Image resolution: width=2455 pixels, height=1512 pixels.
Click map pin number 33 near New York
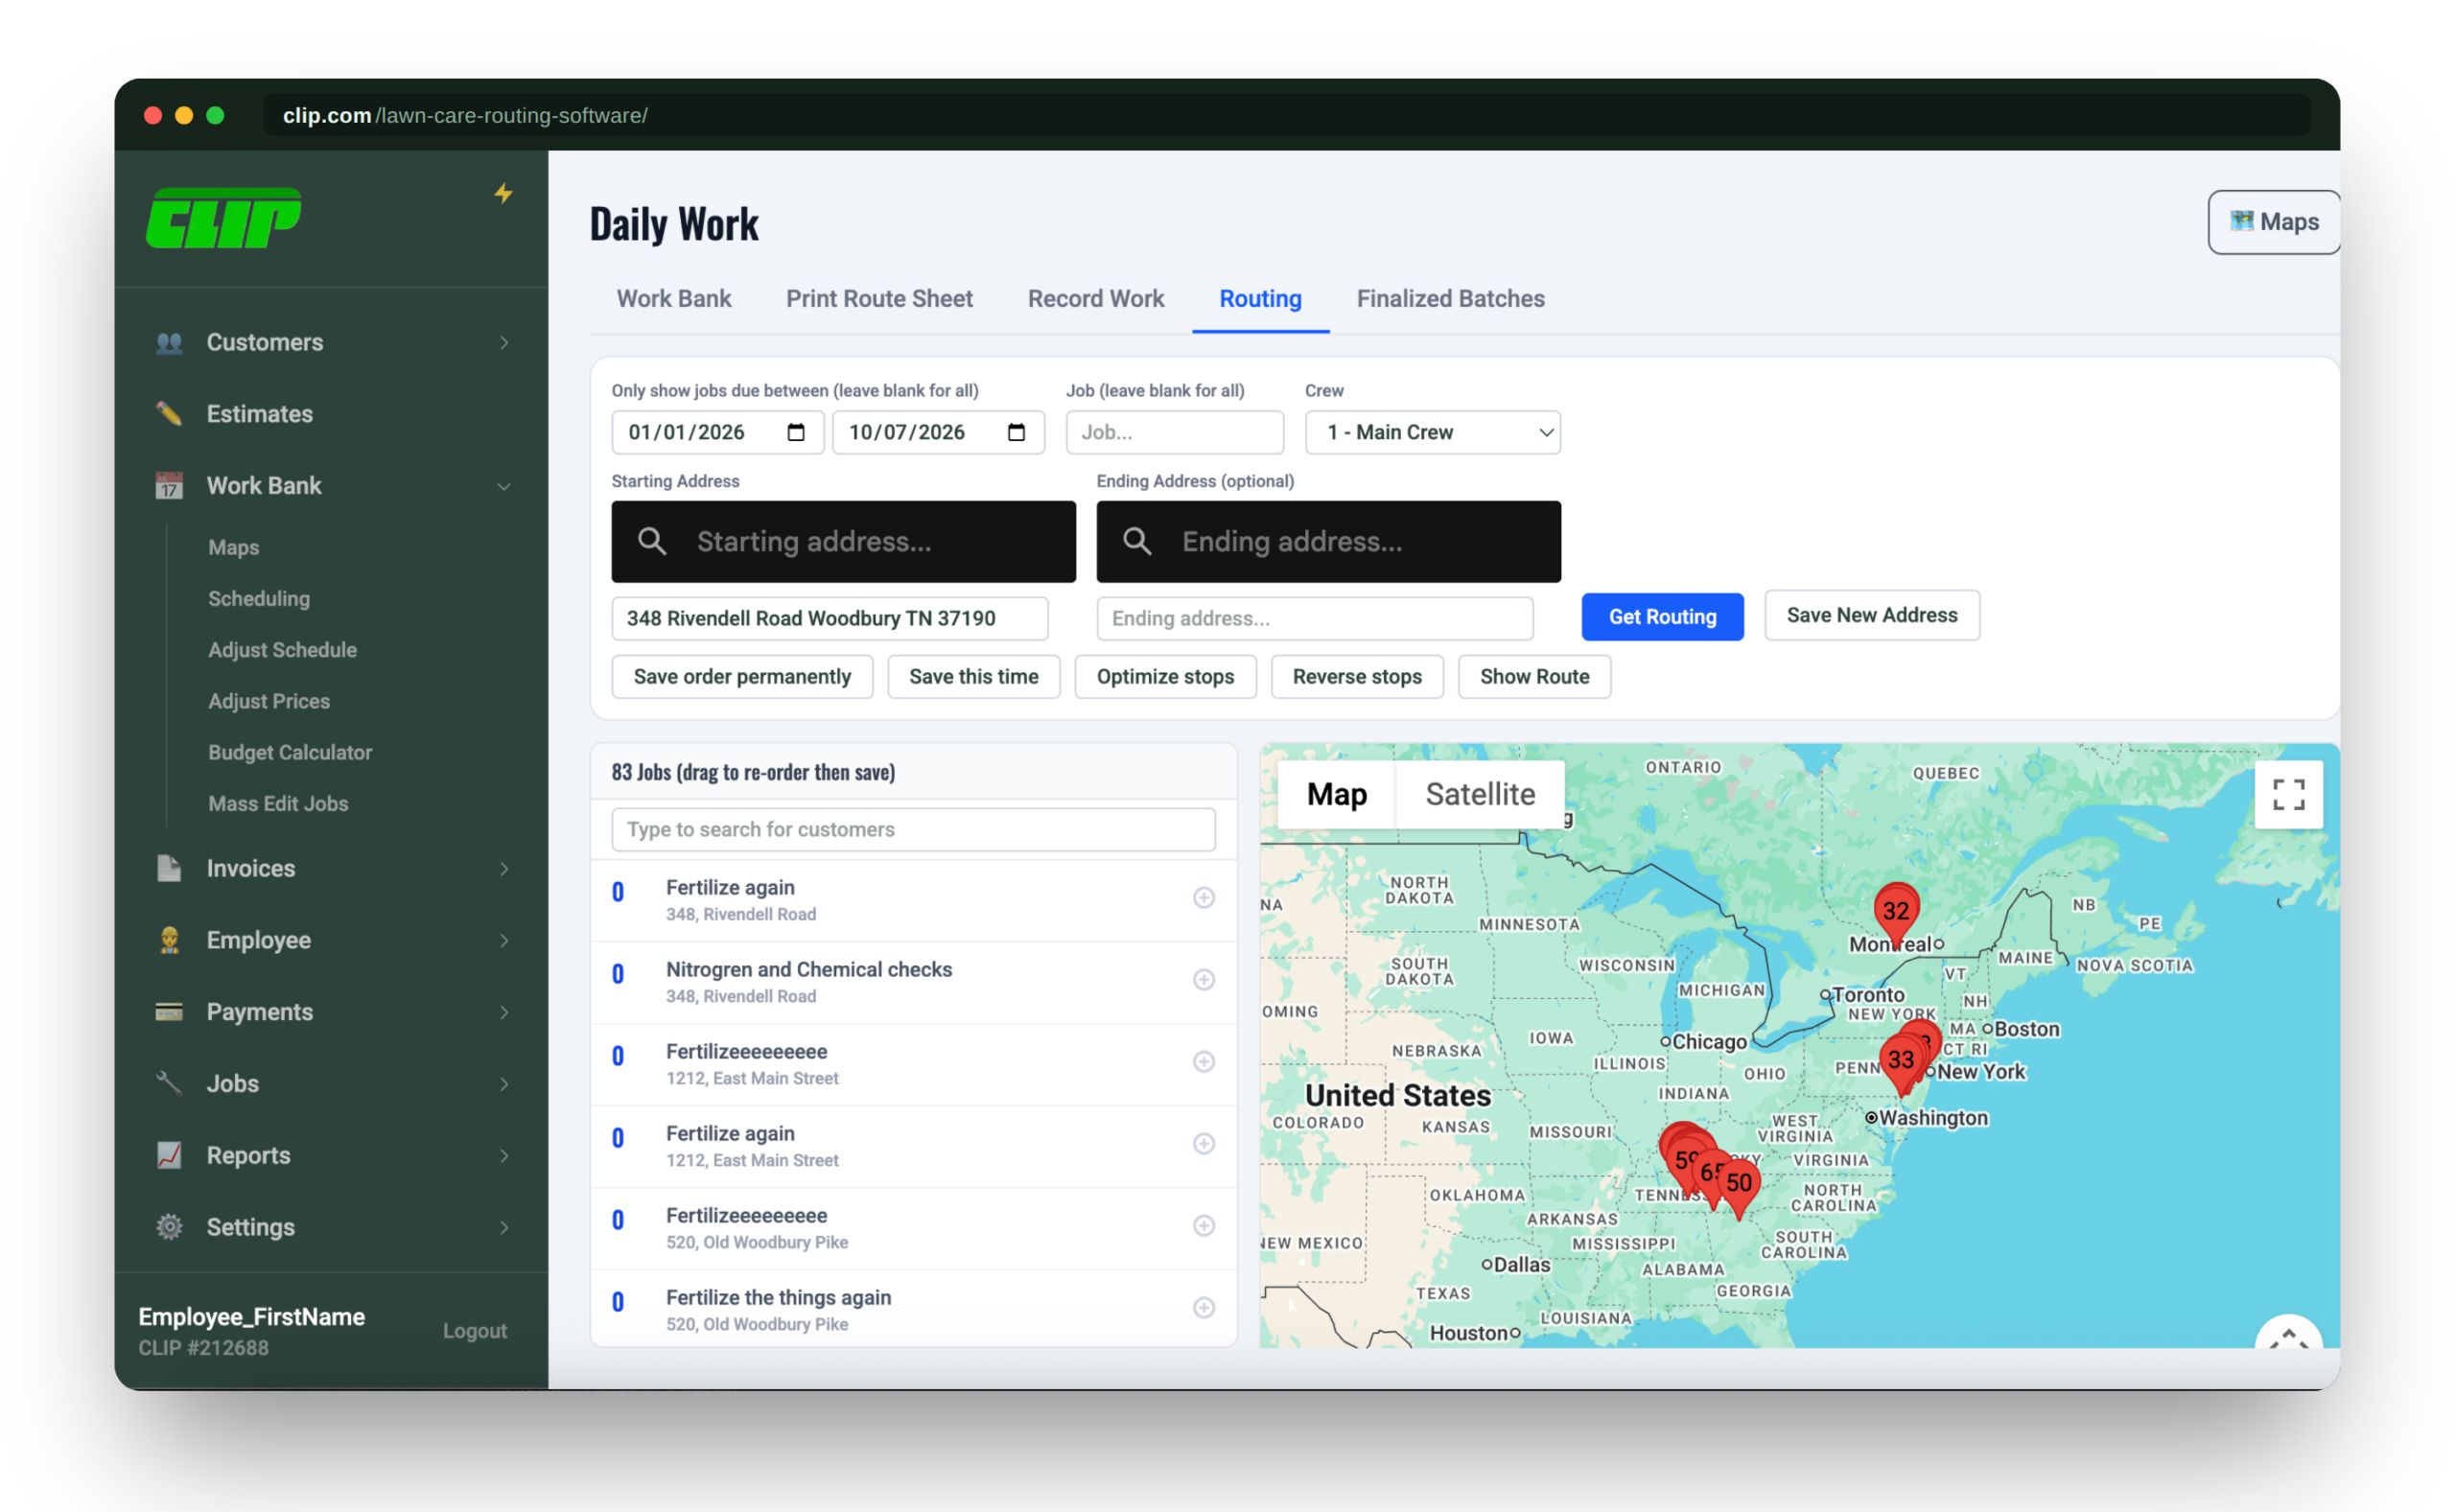[x=1901, y=1062]
